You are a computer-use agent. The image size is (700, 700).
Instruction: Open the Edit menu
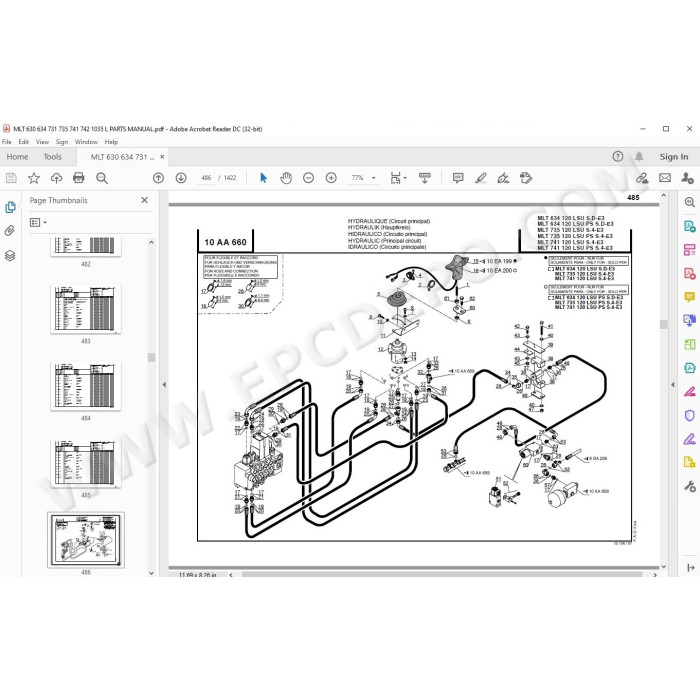[24, 142]
